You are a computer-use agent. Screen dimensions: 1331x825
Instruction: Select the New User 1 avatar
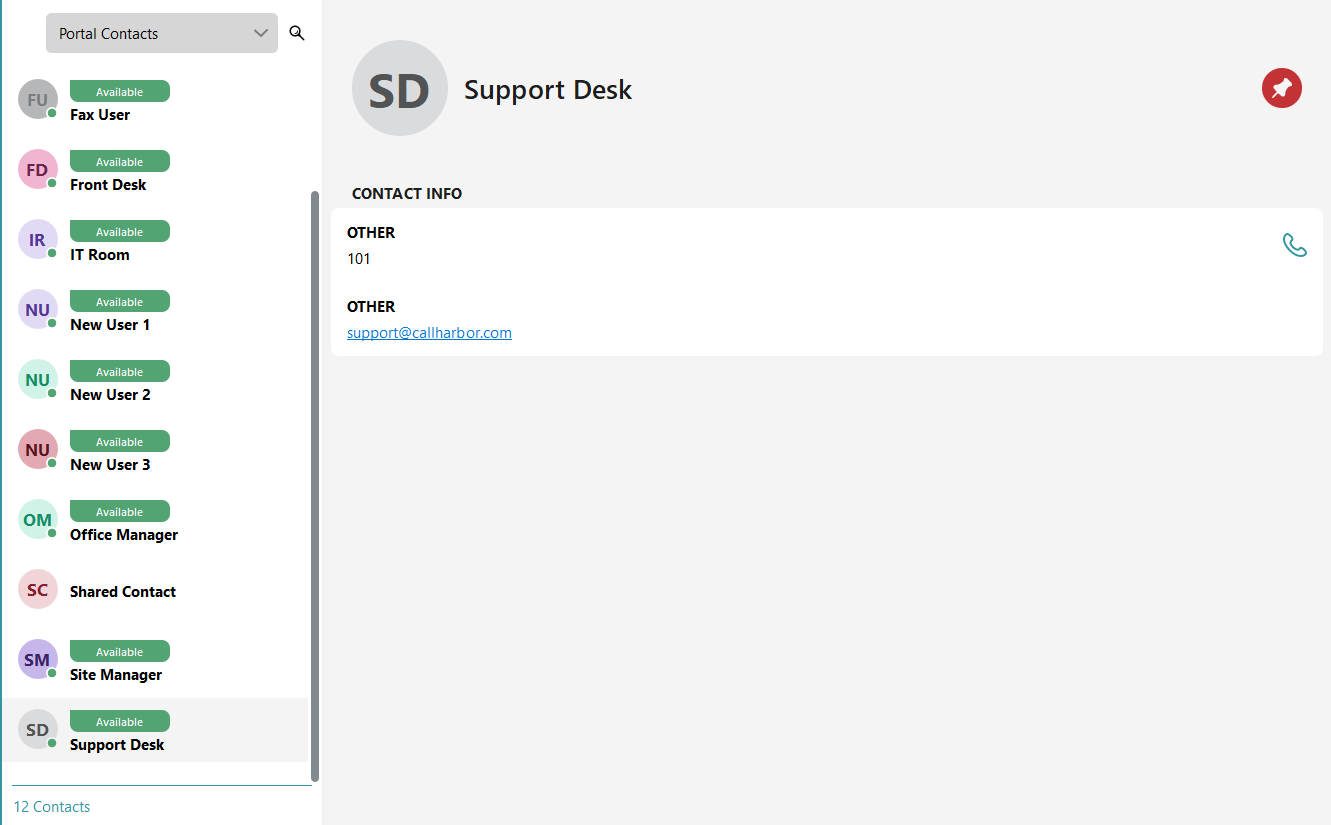point(38,309)
